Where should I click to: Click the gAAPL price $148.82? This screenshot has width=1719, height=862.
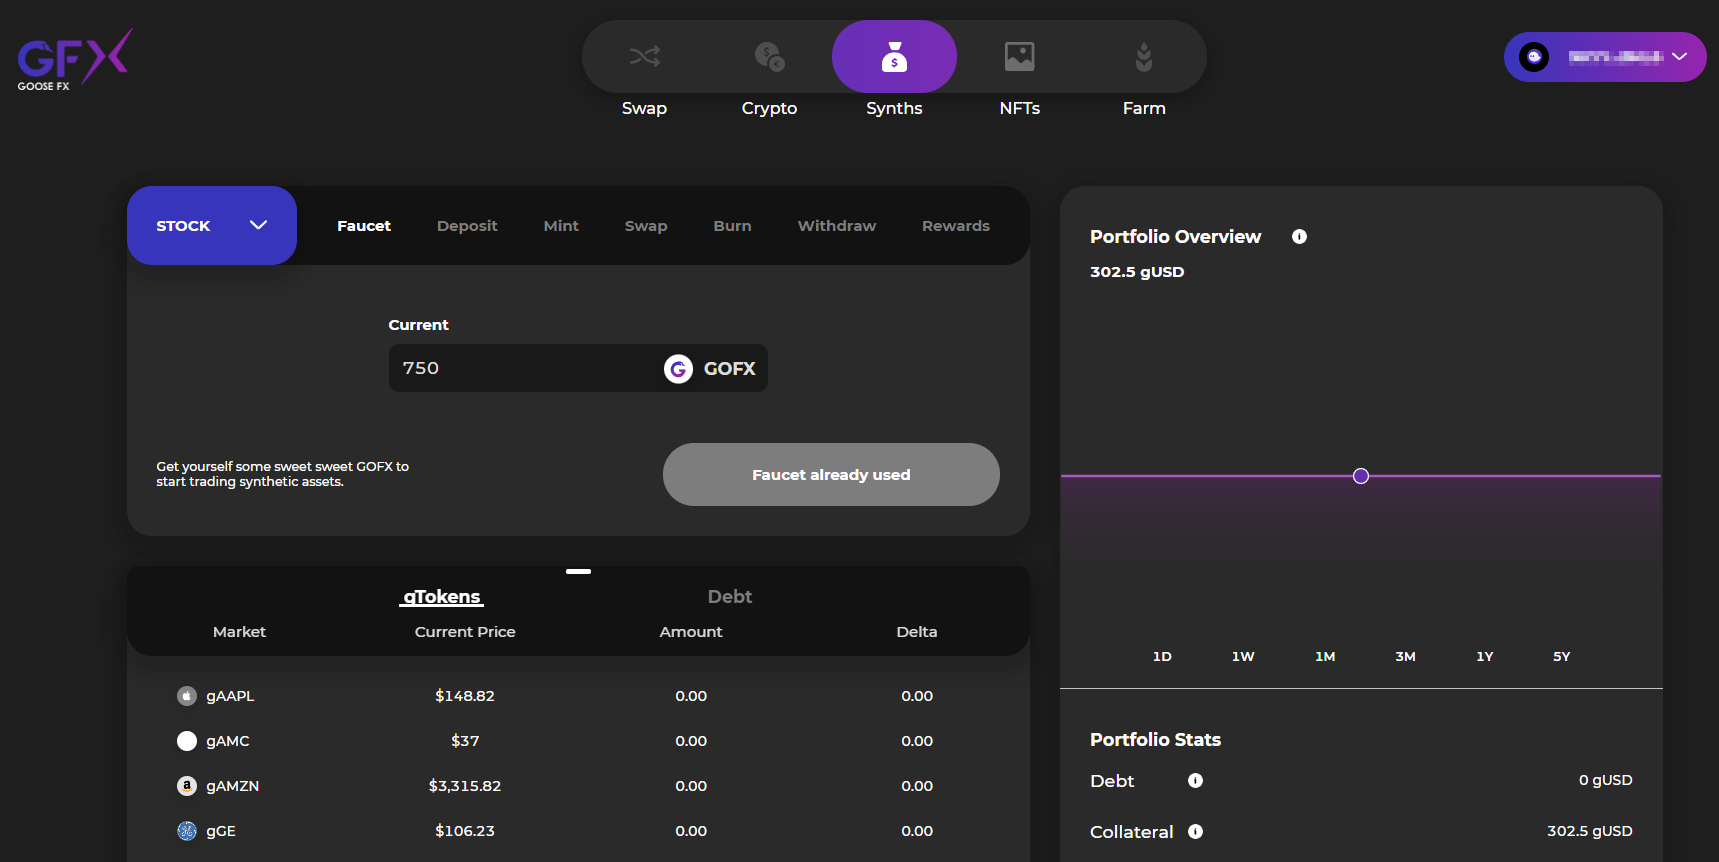point(465,696)
